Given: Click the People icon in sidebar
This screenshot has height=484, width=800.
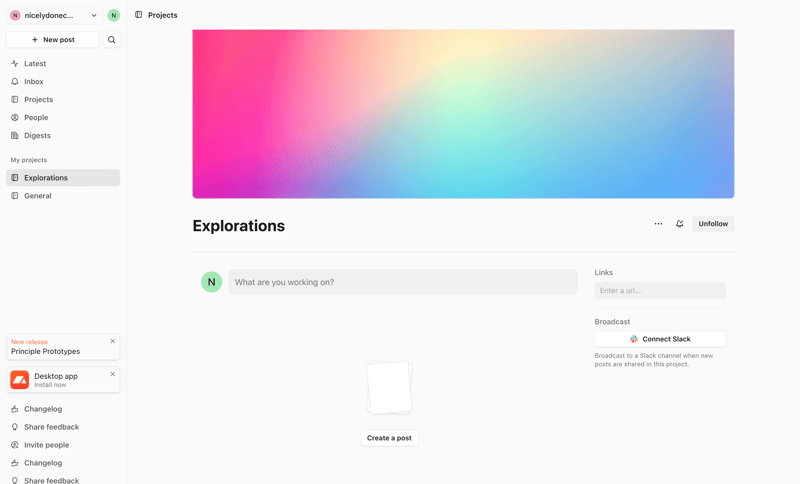Looking at the screenshot, I should [15, 117].
